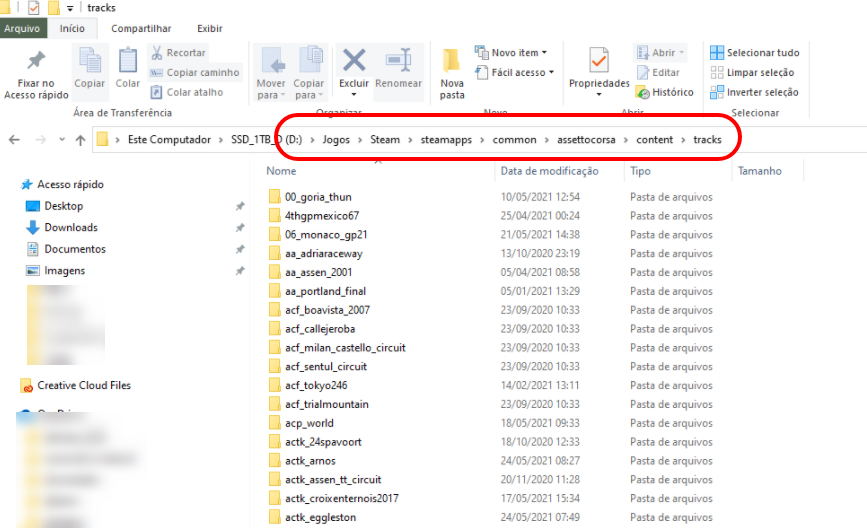Open the Fácil acesso dropdown
The width and height of the screenshot is (867, 528).
(514, 72)
